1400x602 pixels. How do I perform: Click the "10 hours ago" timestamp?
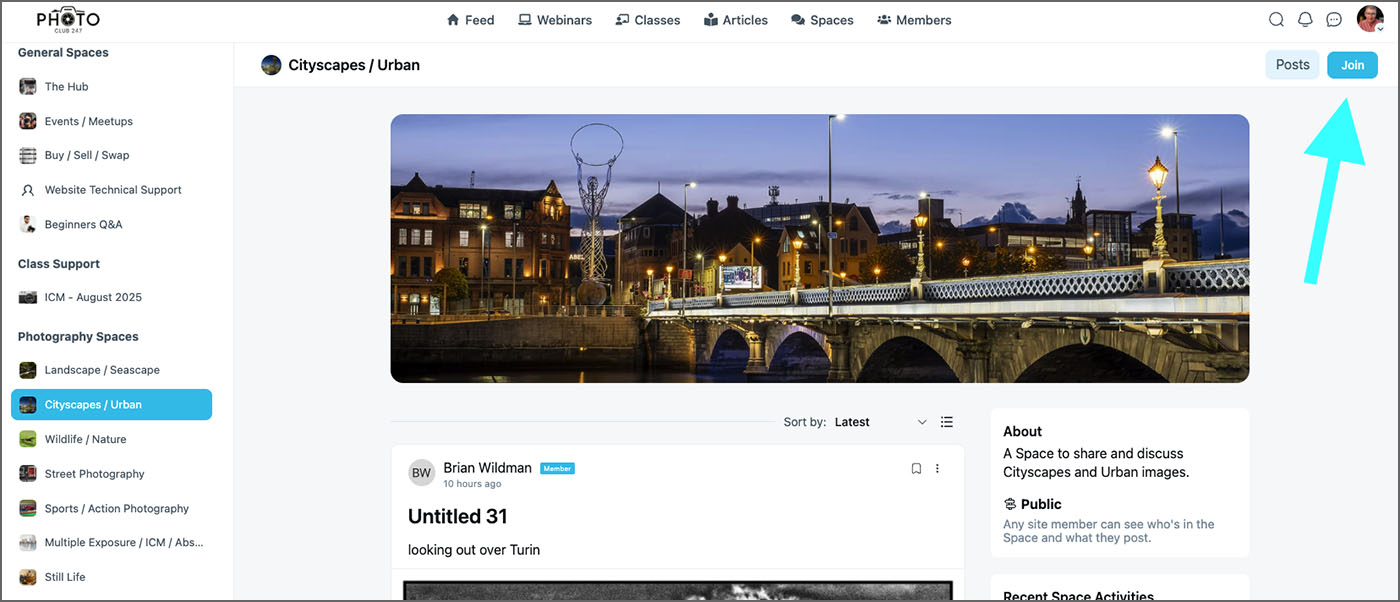coord(472,484)
